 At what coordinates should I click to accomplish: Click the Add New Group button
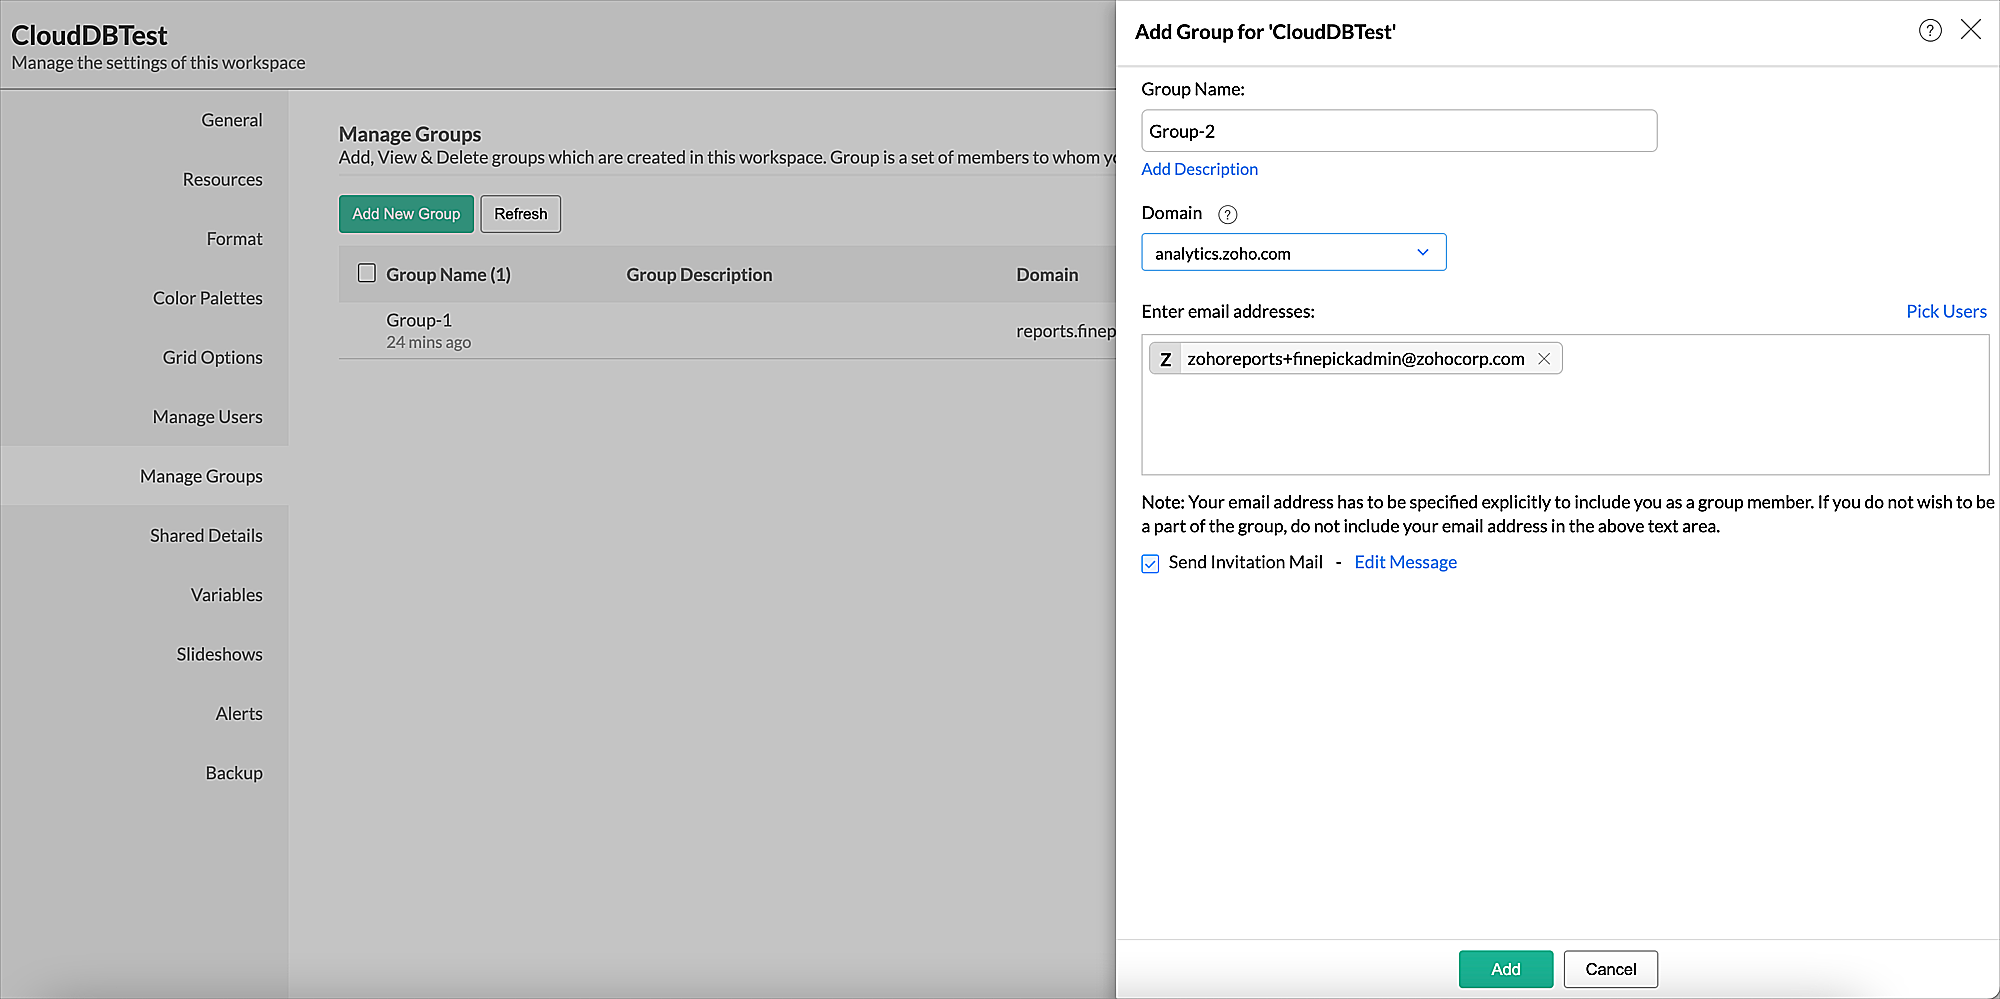[406, 214]
